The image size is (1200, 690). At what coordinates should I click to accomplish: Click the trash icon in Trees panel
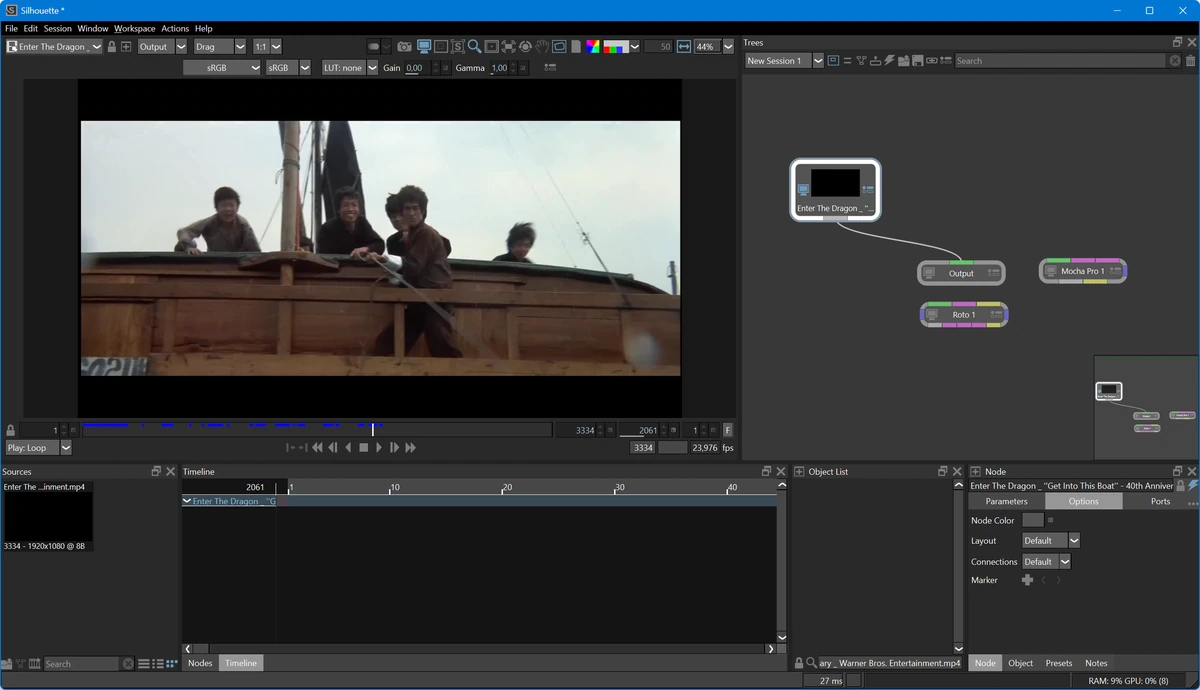tap(1190, 61)
